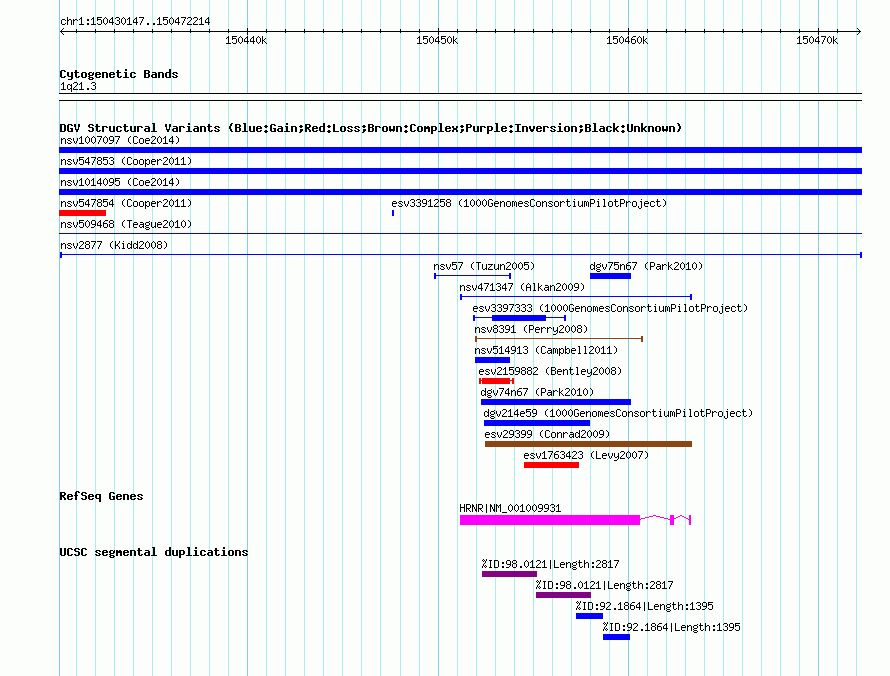Click the RefSeq Genes track title
Viewport: 890px width, 676px height.
(x=101, y=496)
